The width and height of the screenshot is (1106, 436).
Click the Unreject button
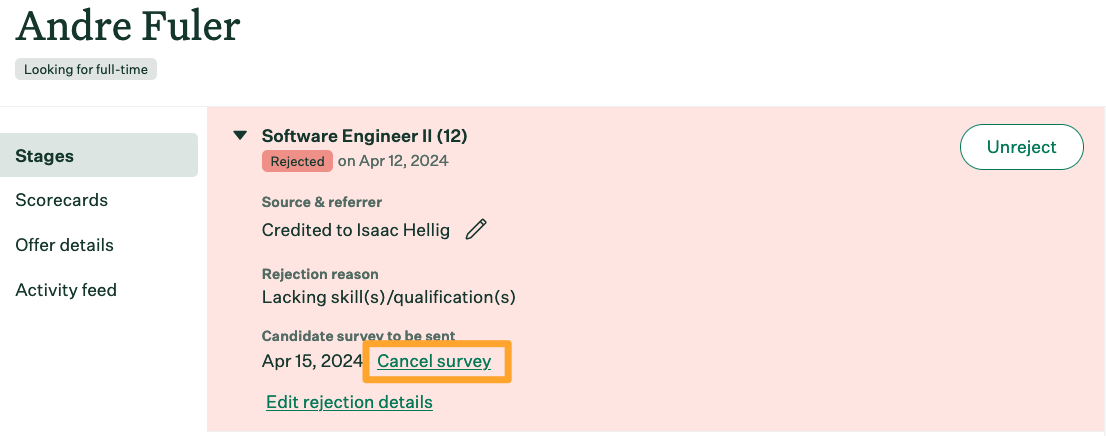1021,147
